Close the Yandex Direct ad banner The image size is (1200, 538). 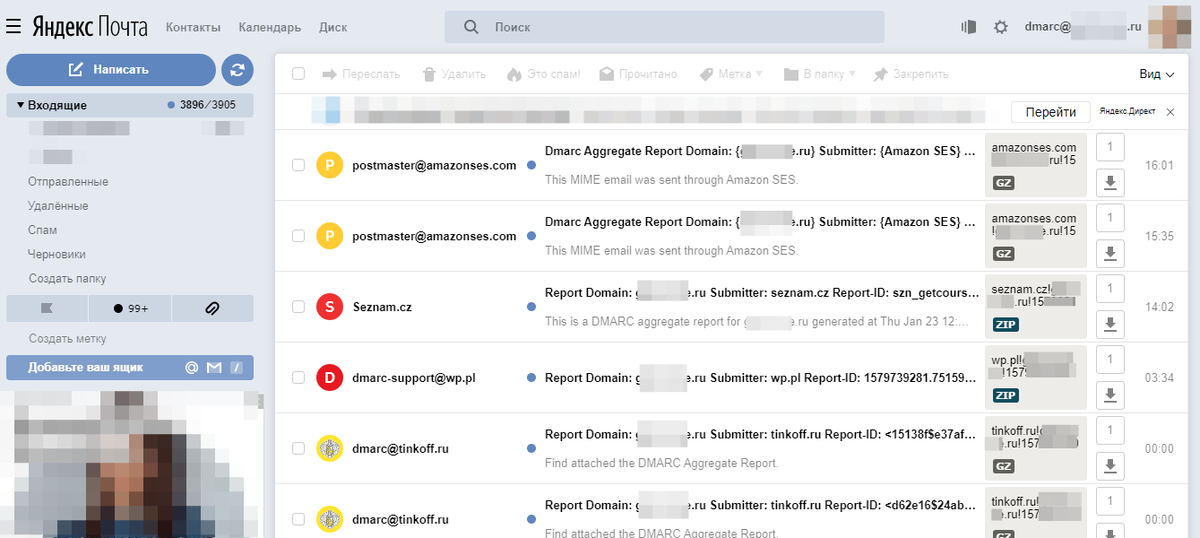pyautogui.click(x=1170, y=111)
